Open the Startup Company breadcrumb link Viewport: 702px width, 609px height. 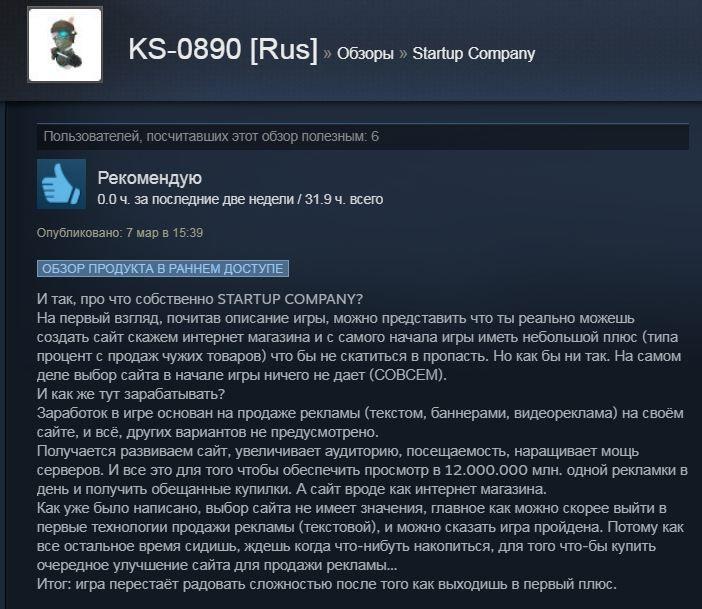(x=474, y=54)
